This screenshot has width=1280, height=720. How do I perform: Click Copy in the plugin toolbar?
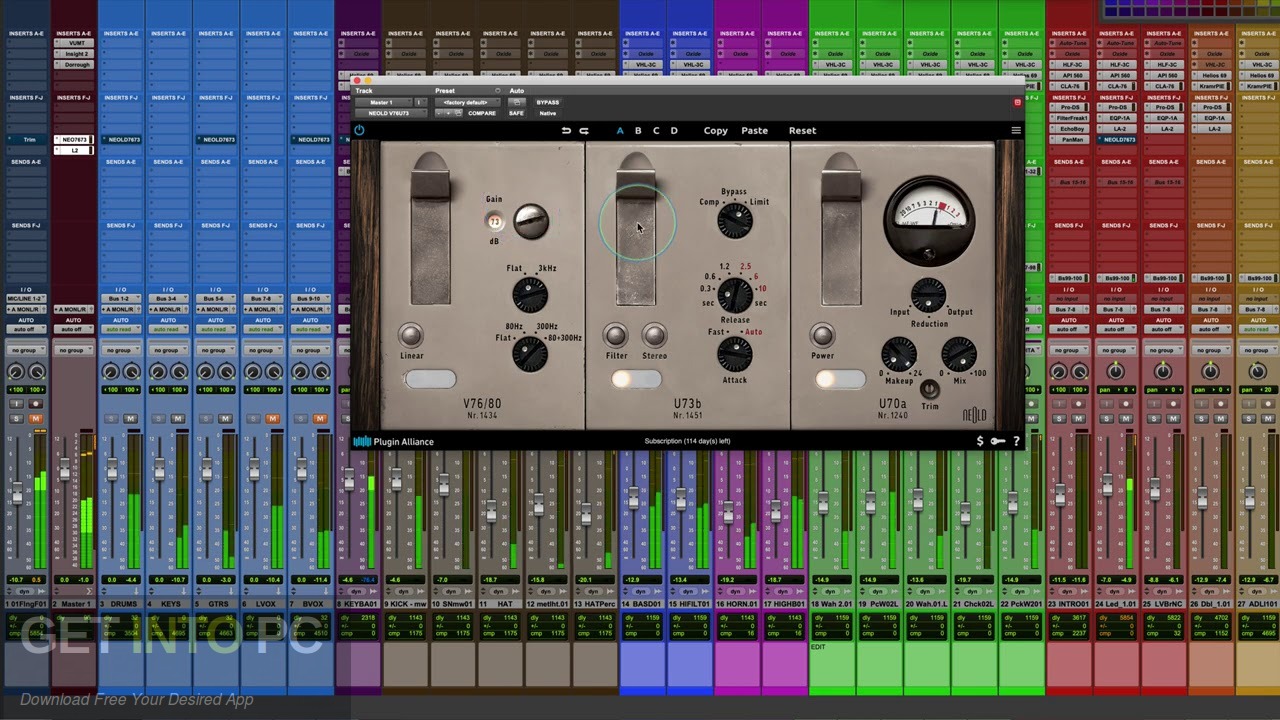pyautogui.click(x=716, y=130)
